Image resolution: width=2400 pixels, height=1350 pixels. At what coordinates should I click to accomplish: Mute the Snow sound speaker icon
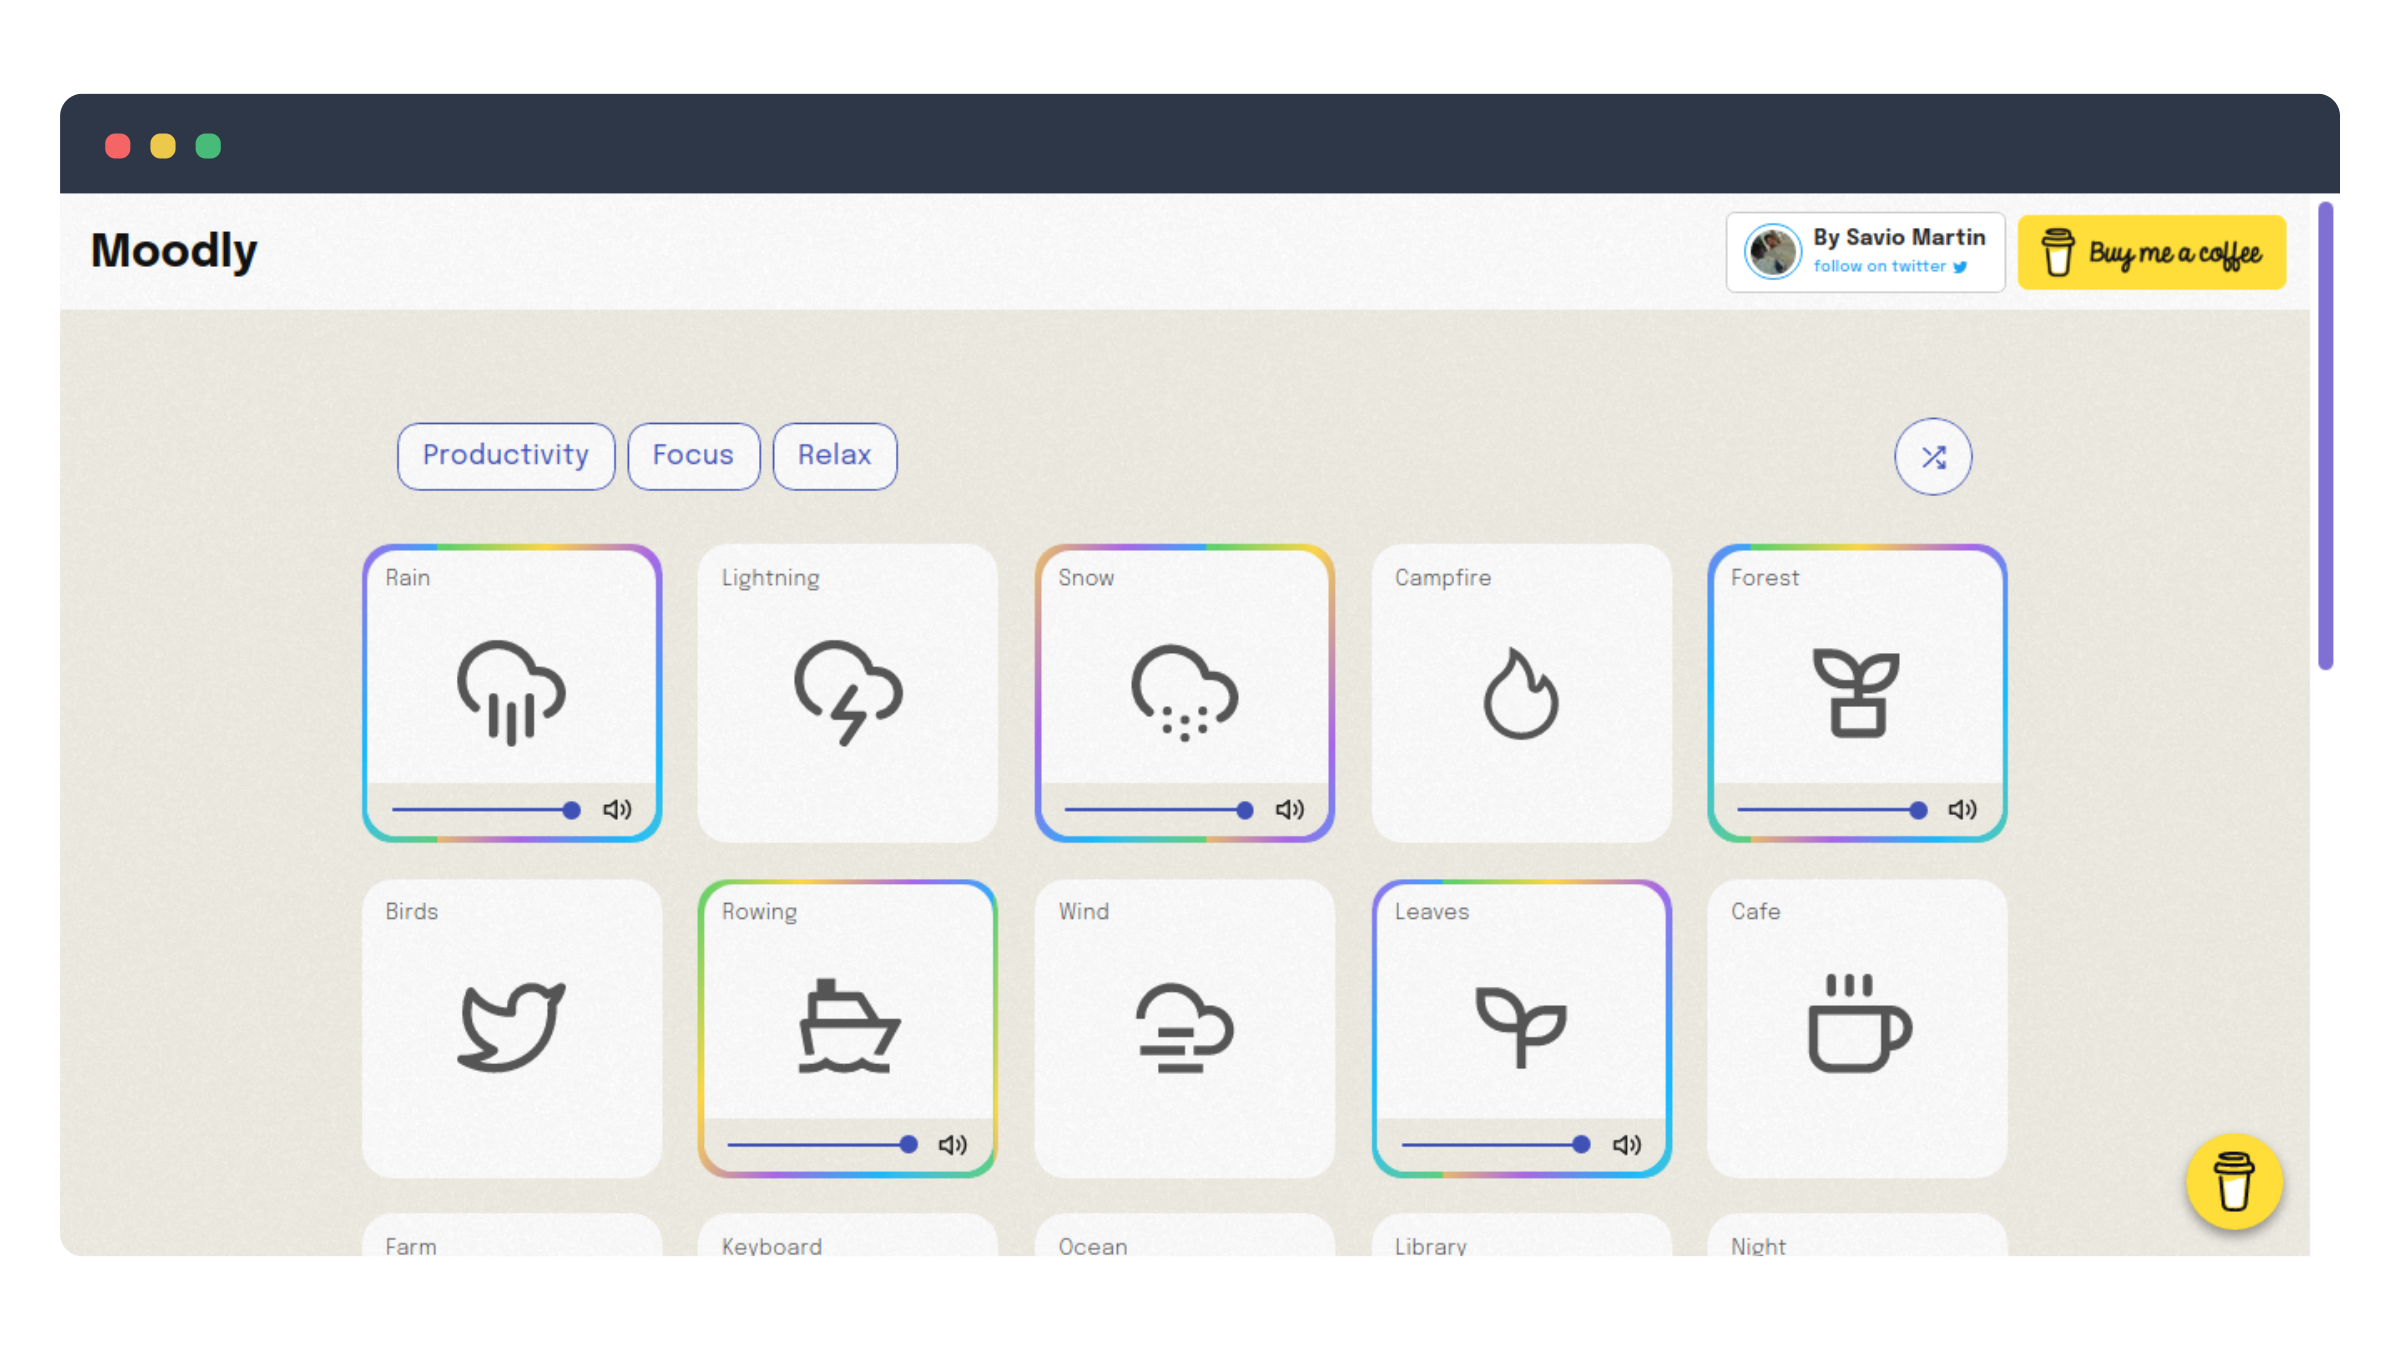point(1290,809)
